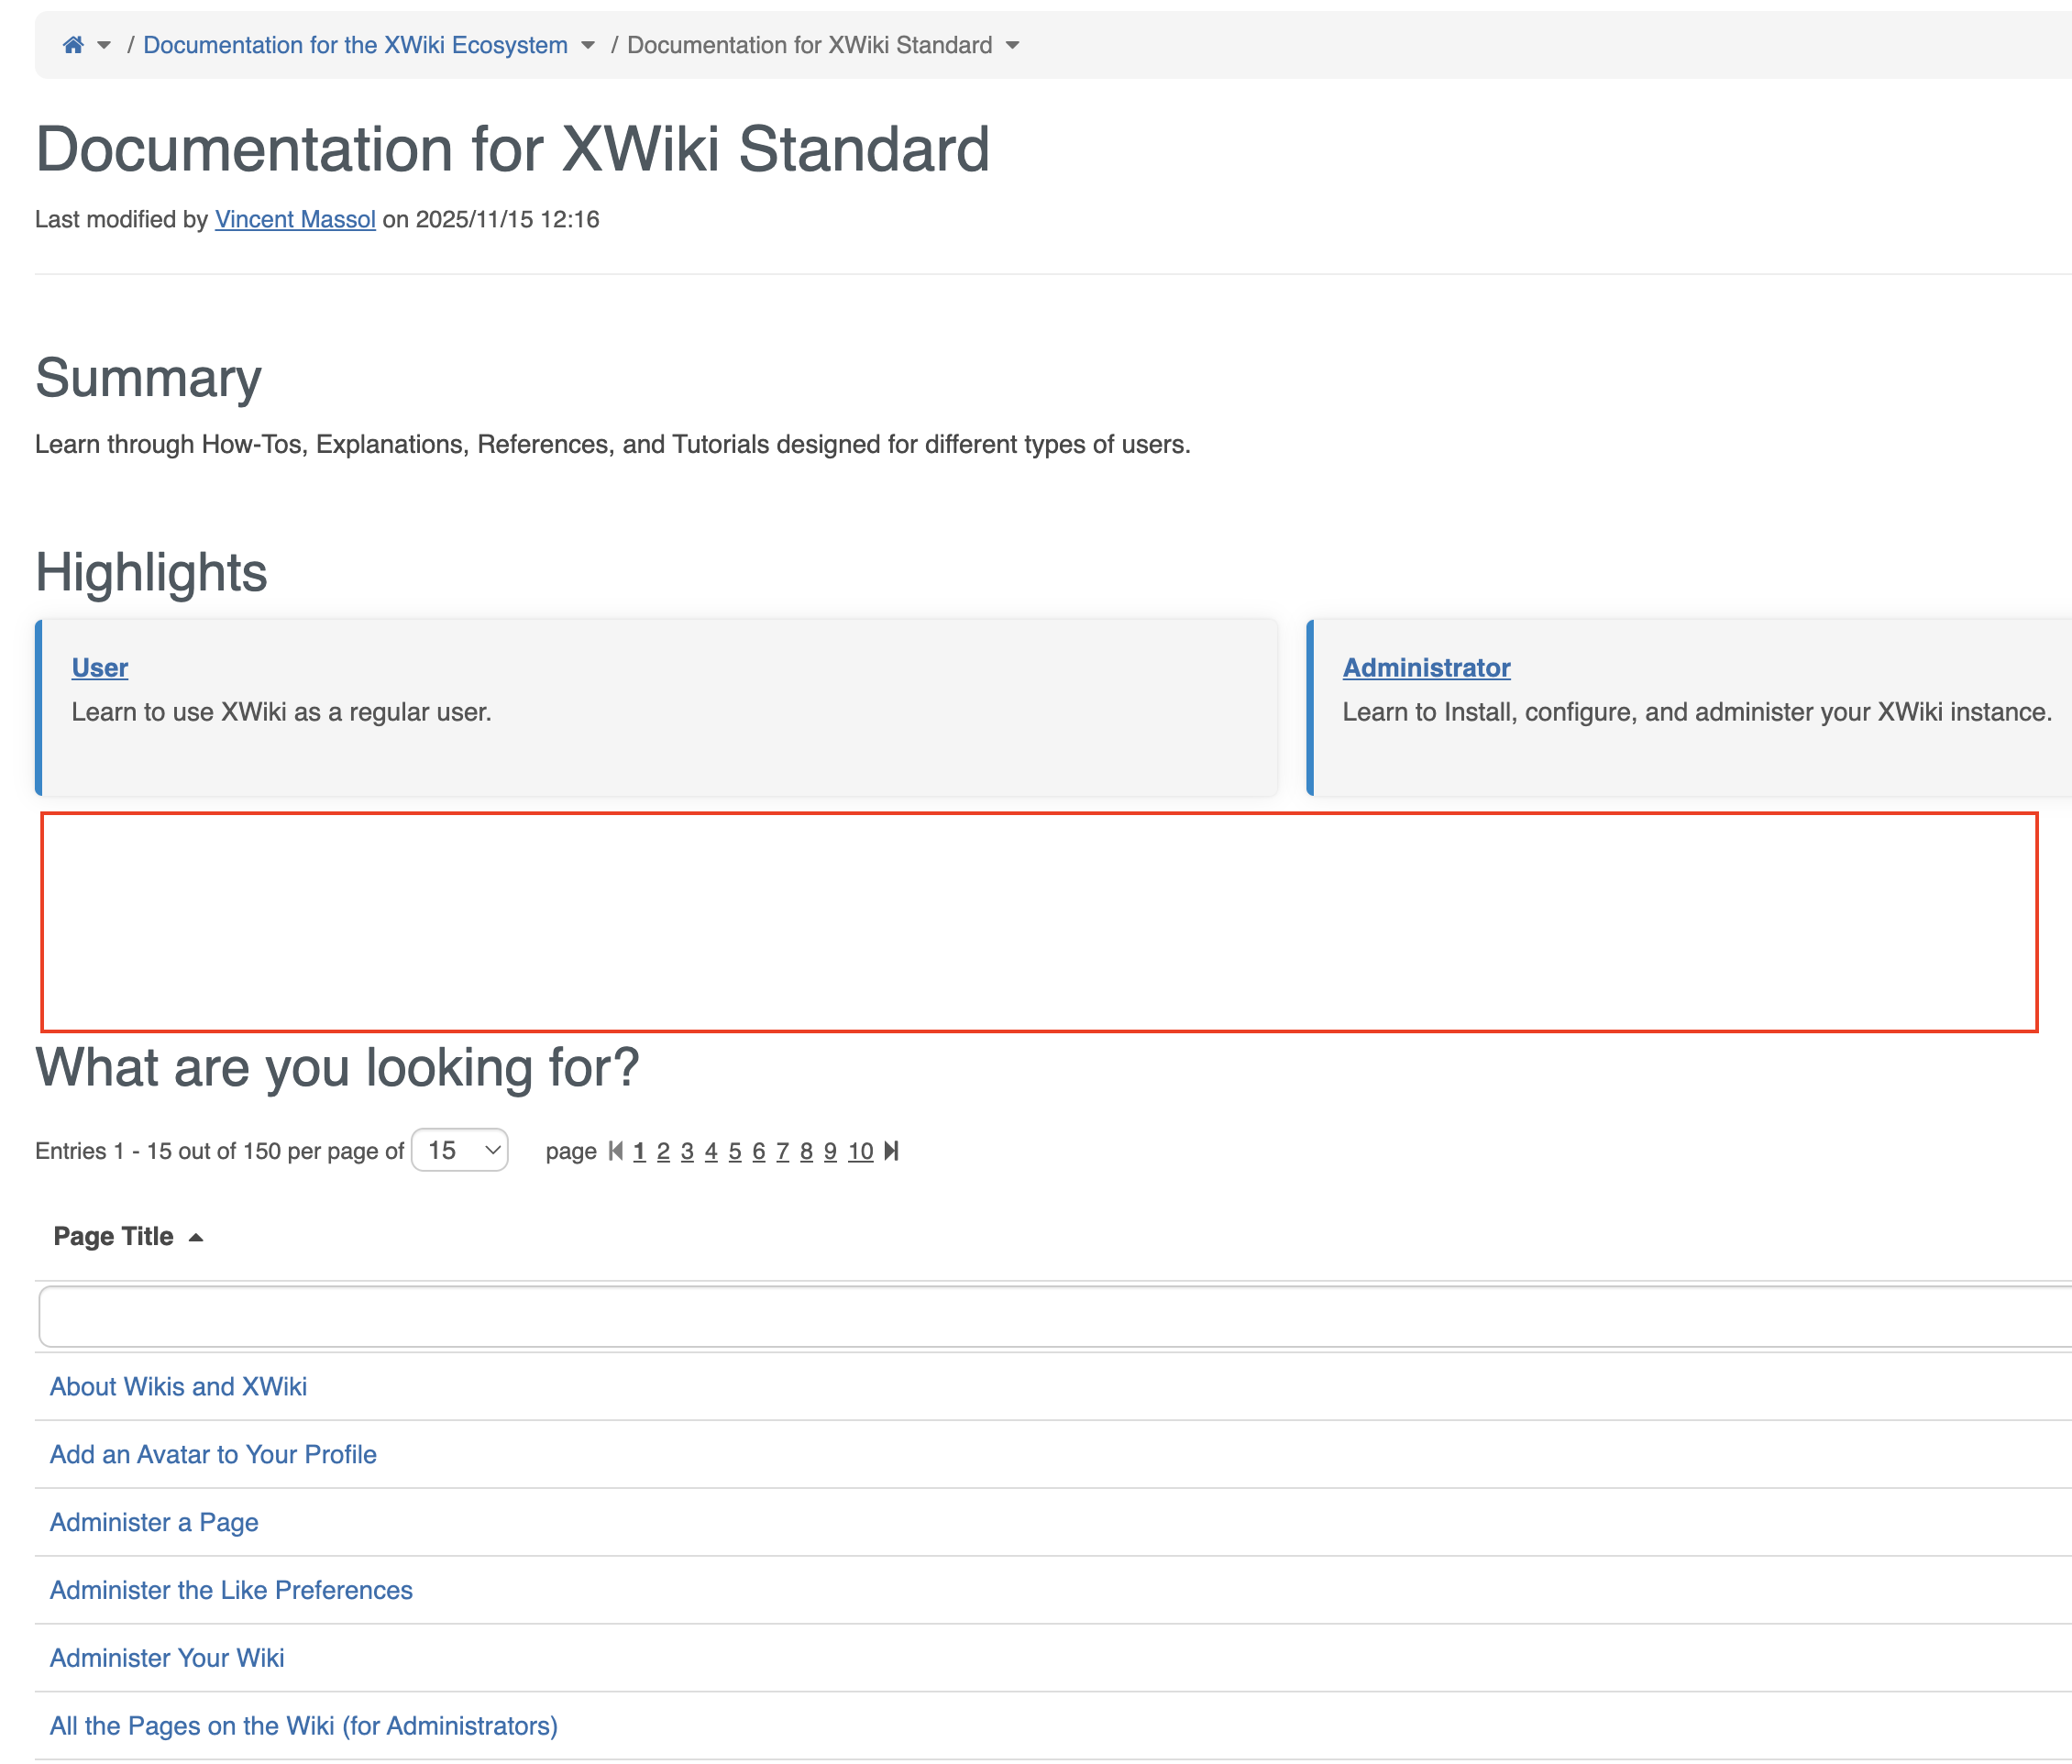Viewport: 2072px width, 1764px height.
Task: Open the Administrator highlight link
Action: 1426,667
